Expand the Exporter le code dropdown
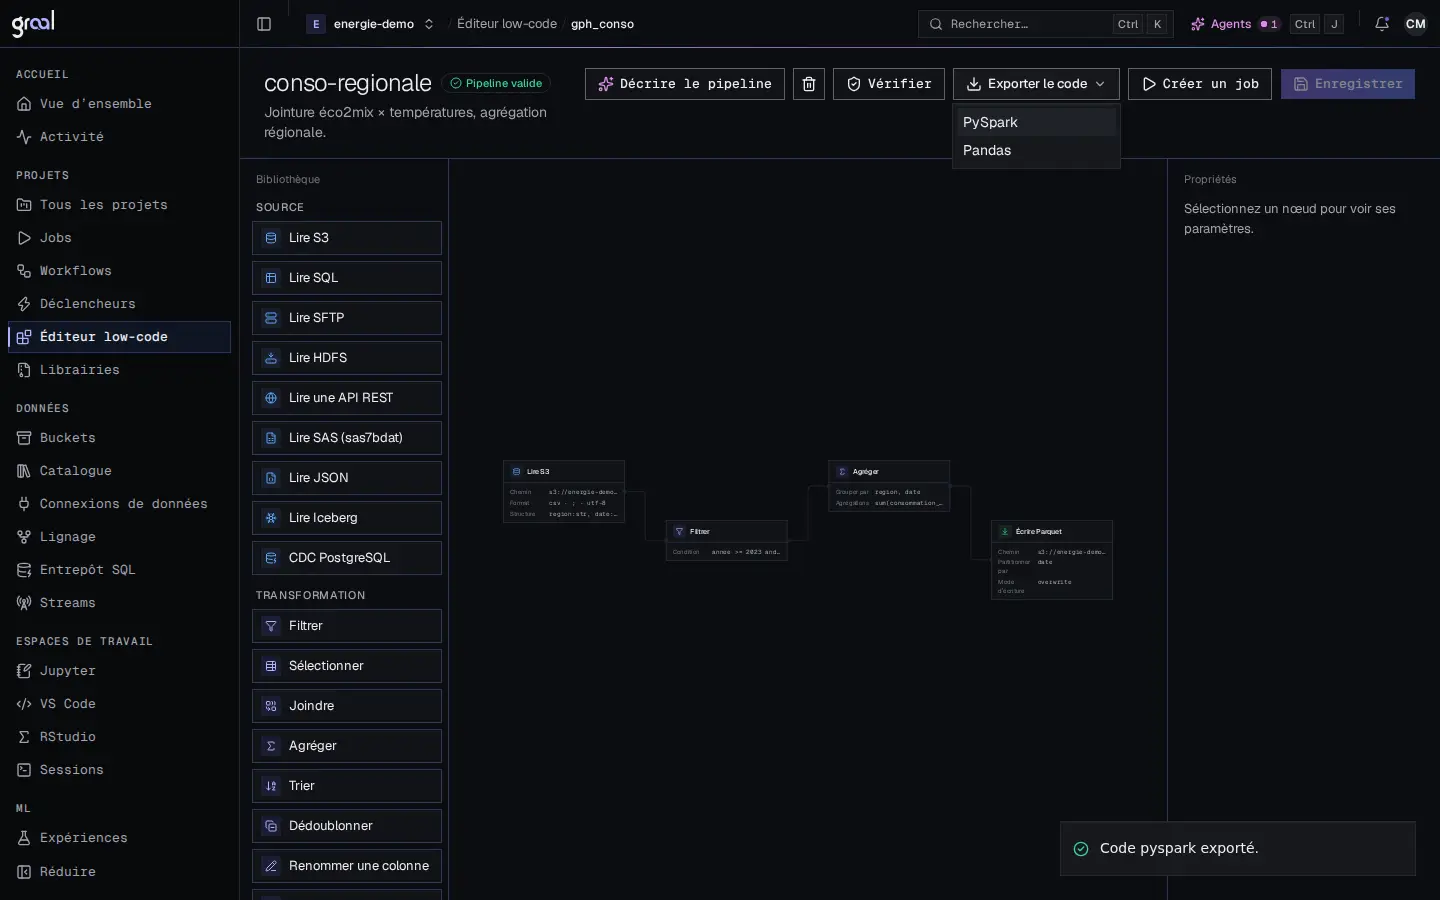The width and height of the screenshot is (1440, 900). [x=1036, y=84]
